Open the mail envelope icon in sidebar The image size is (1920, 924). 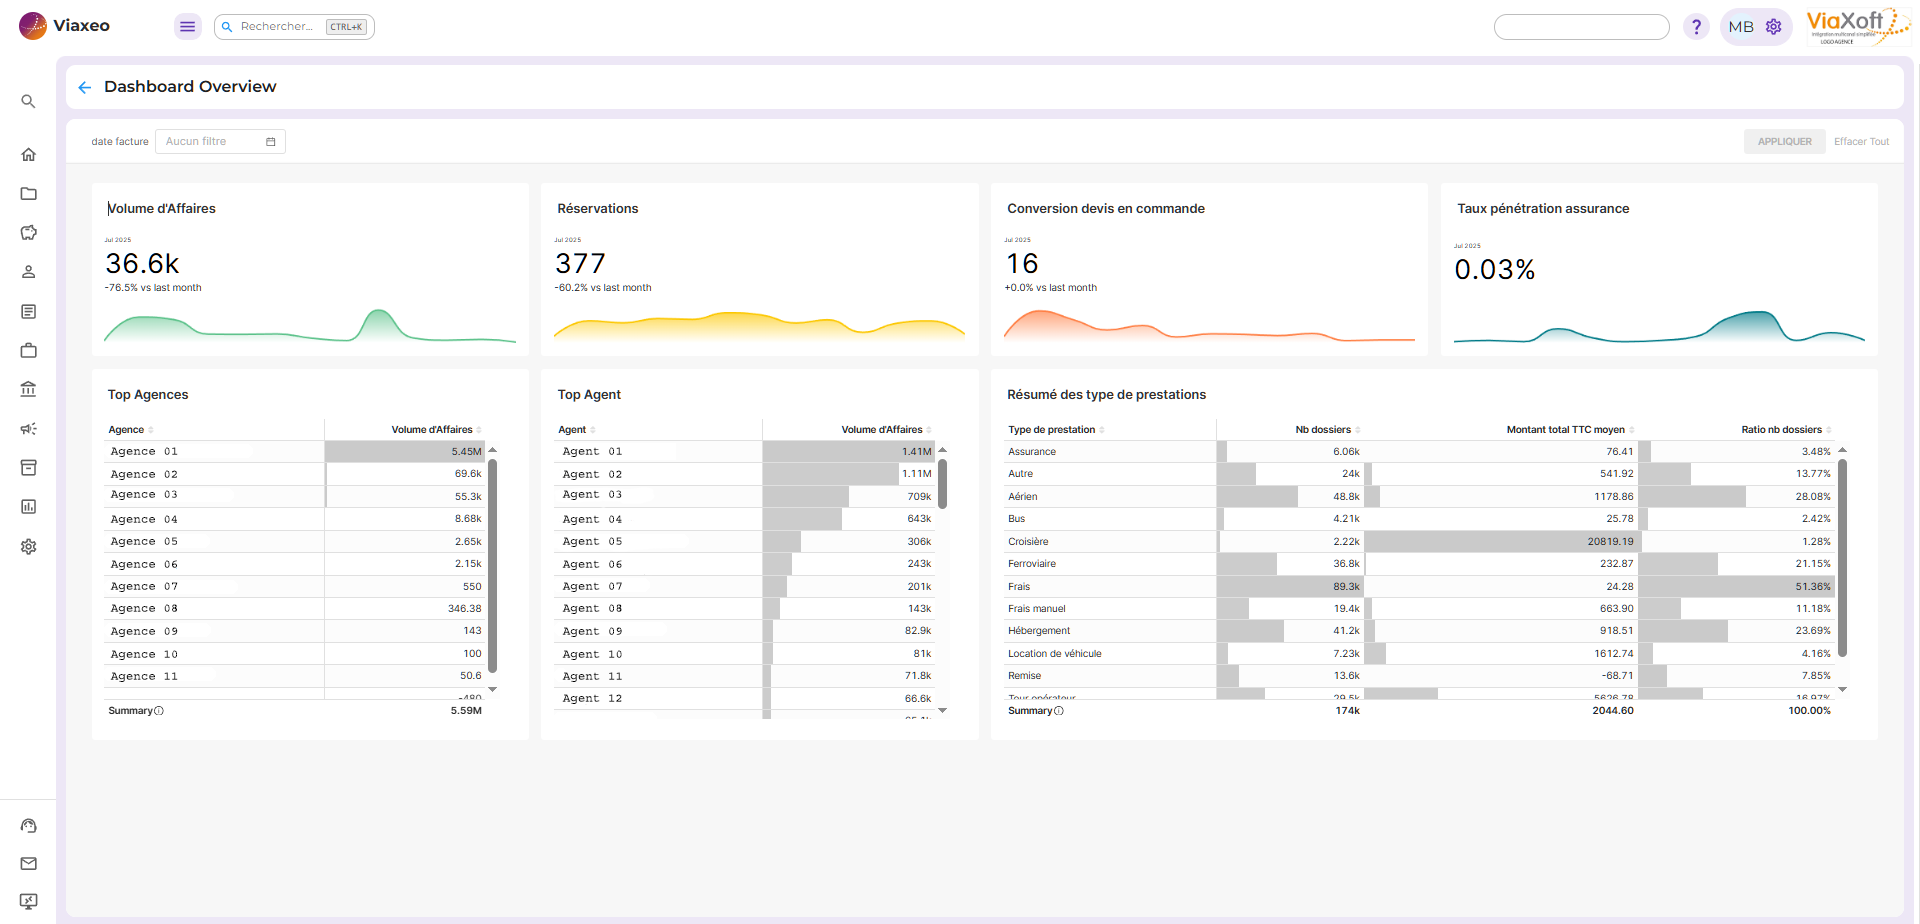[x=28, y=863]
